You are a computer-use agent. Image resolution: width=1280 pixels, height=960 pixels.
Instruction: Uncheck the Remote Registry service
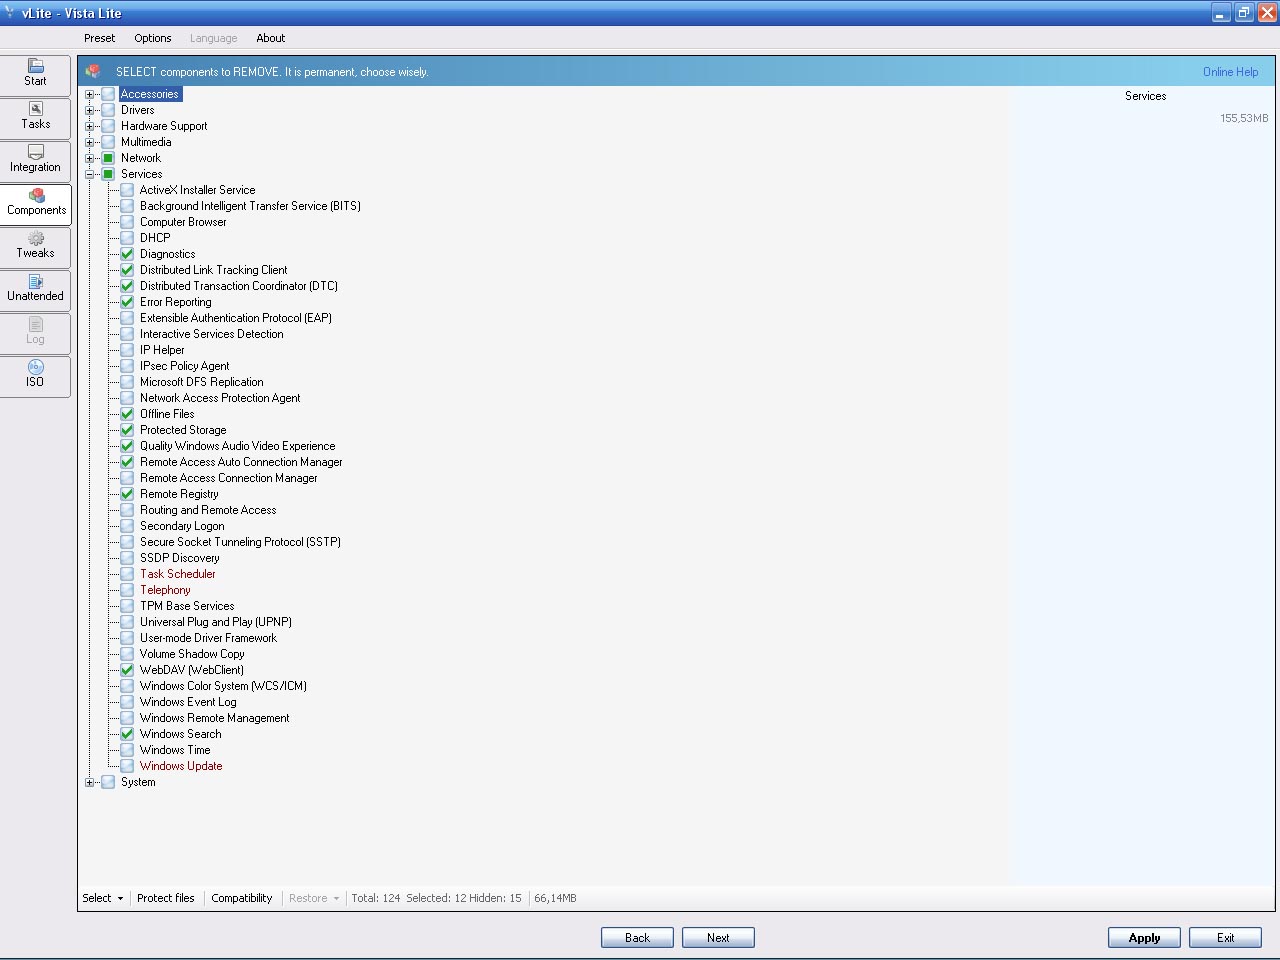pos(127,494)
